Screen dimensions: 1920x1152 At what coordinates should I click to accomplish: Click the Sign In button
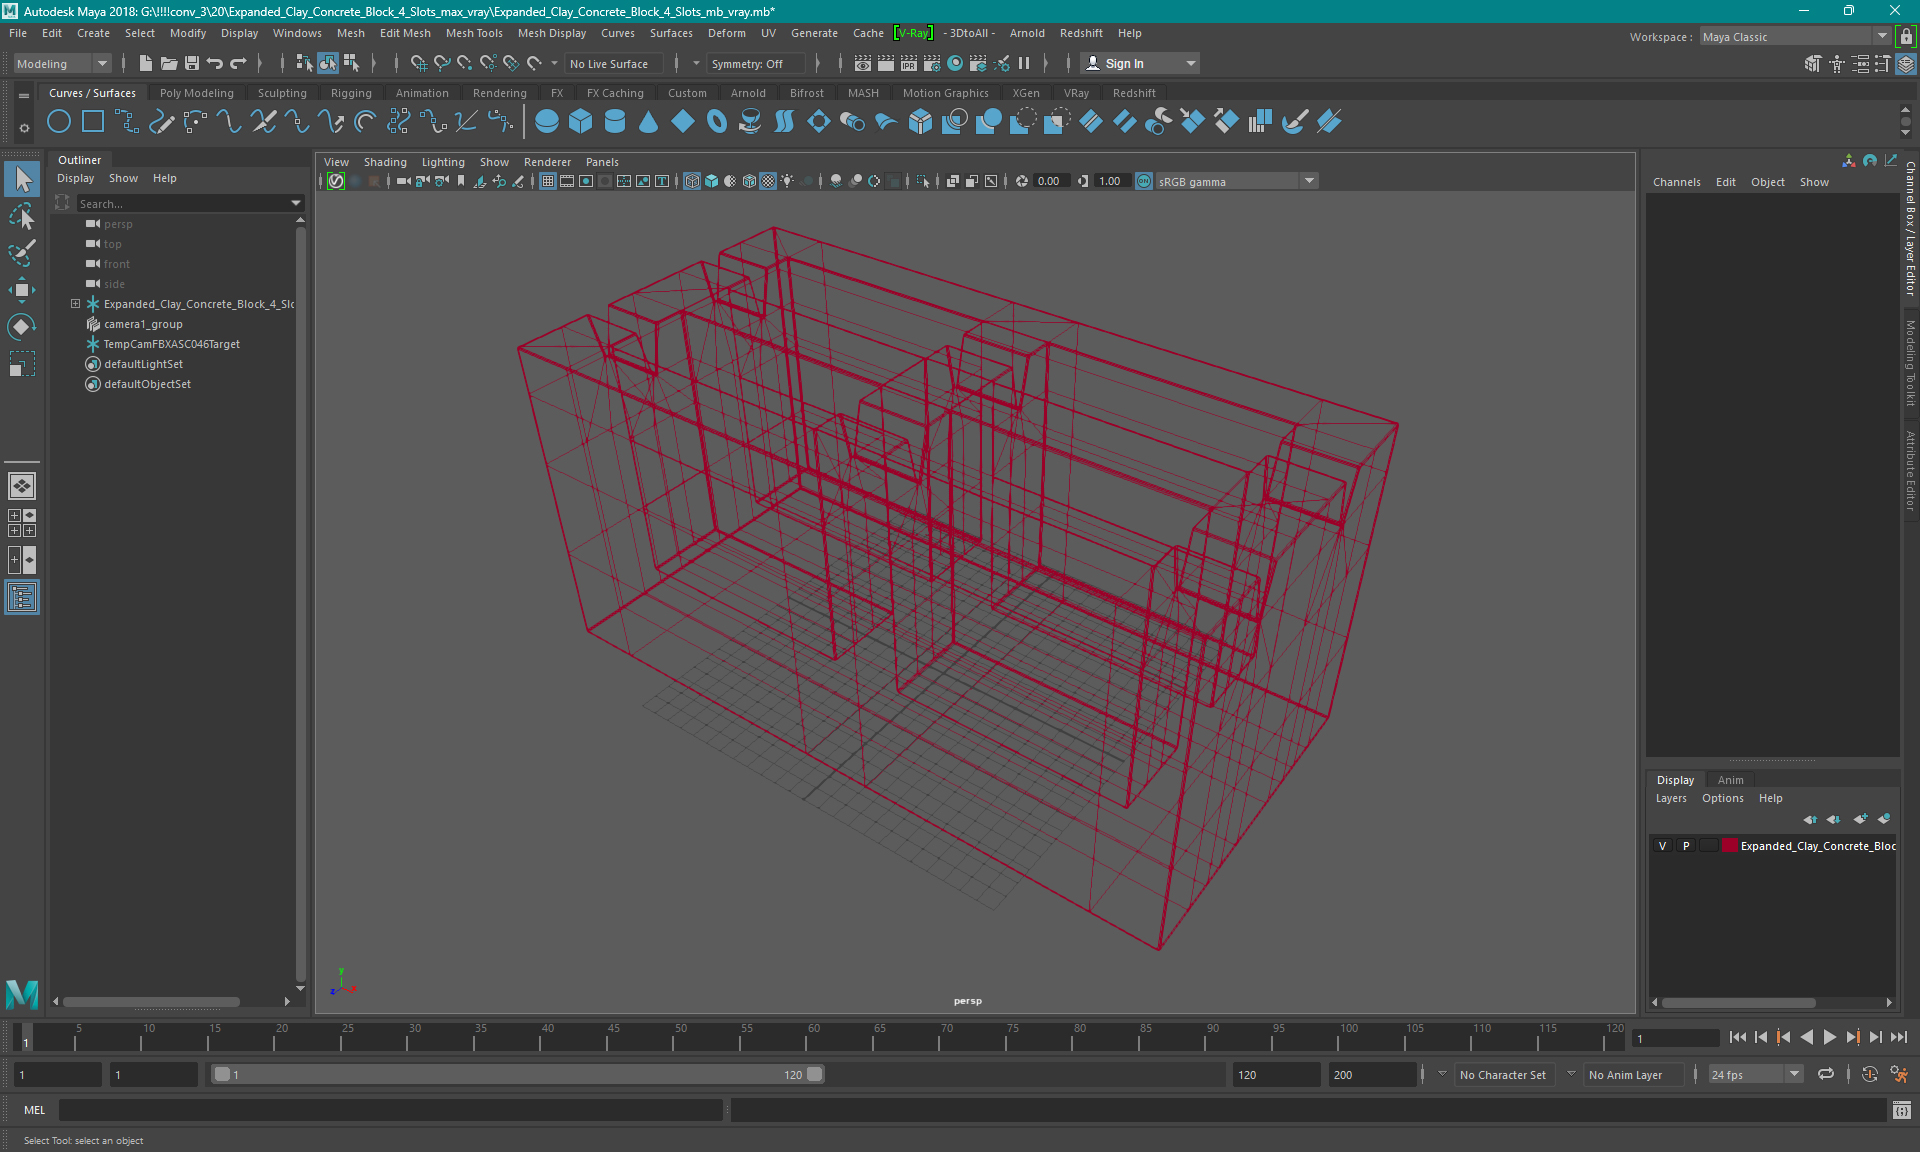point(1123,62)
